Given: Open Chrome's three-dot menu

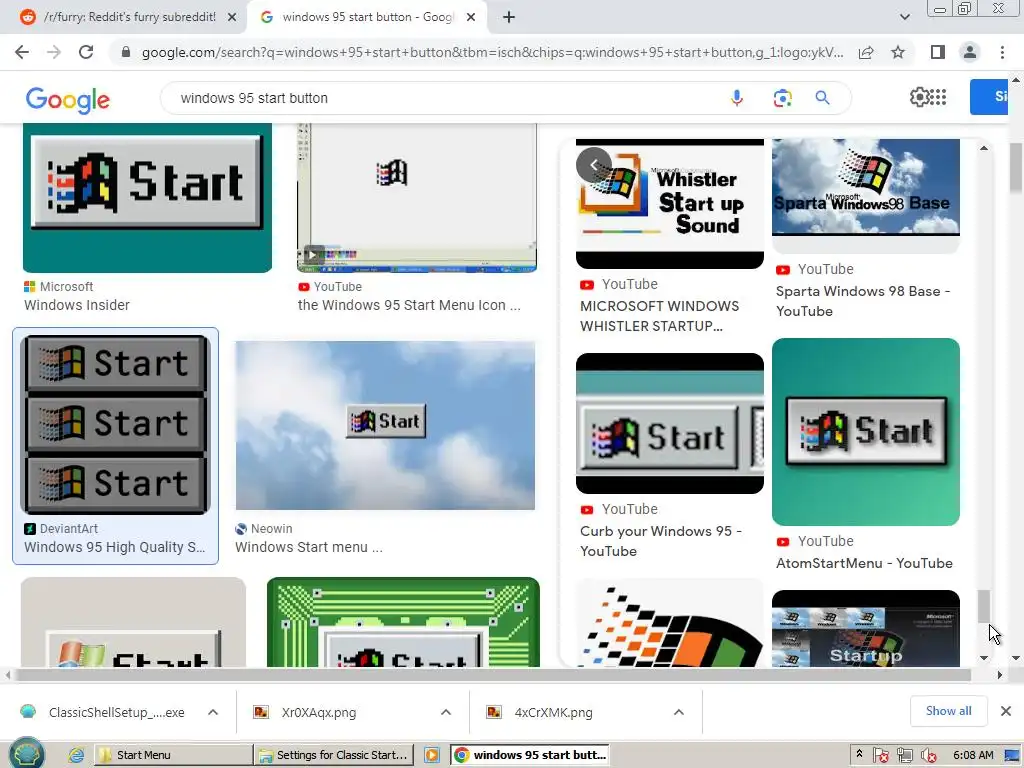Looking at the screenshot, I should (x=1002, y=52).
